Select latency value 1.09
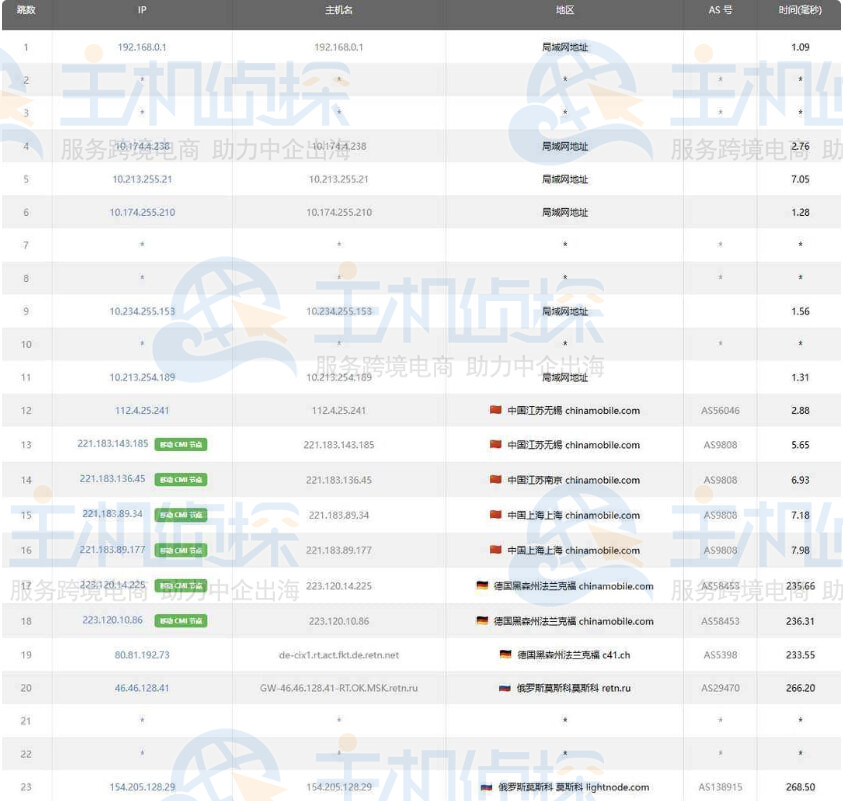 (x=800, y=47)
